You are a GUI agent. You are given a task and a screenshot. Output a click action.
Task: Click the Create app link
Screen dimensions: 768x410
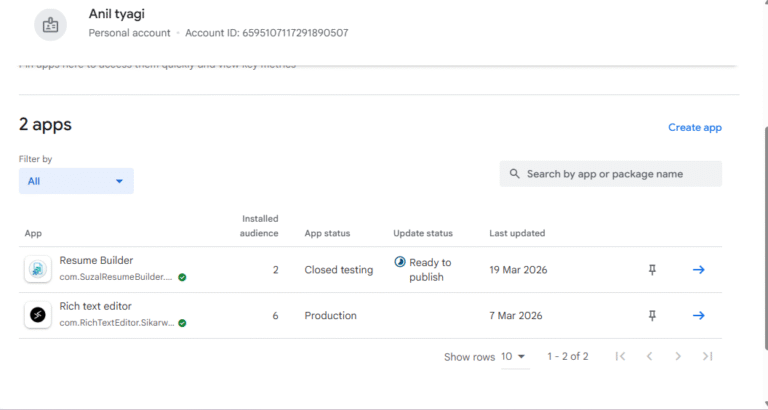(x=695, y=127)
